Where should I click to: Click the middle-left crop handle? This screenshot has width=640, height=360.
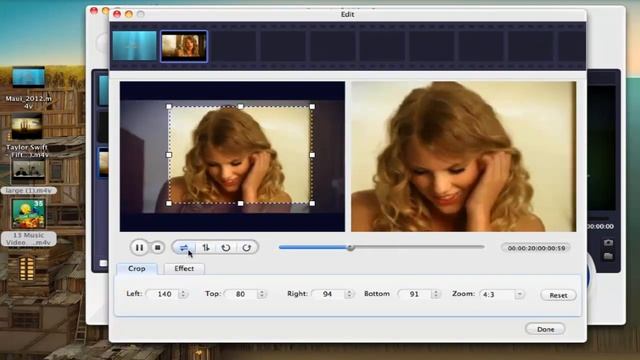(x=169, y=155)
